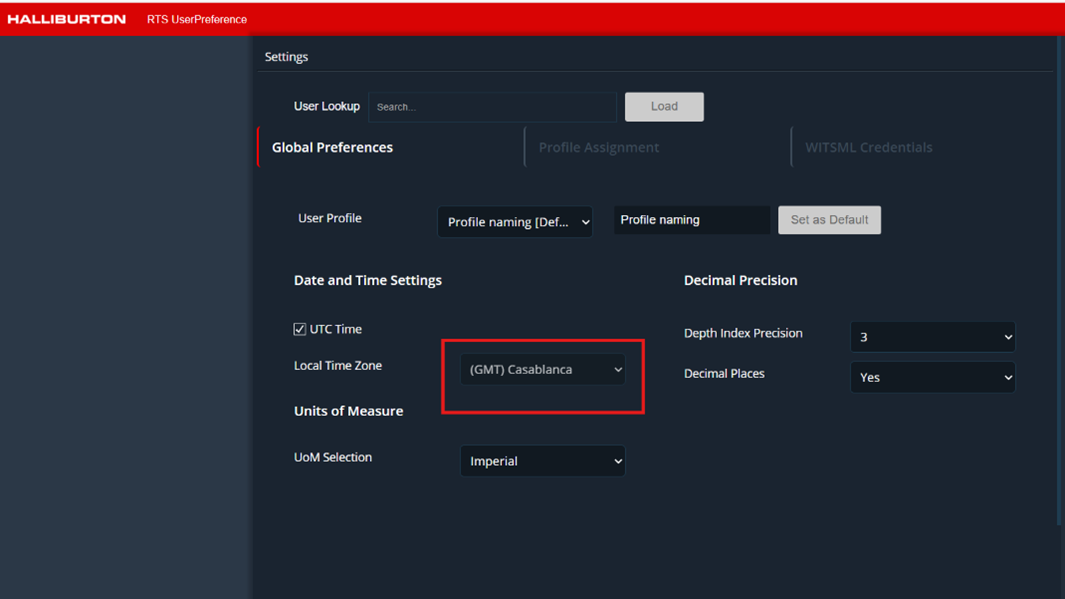Click the vertical scrollbar on right edge
This screenshot has width=1065, height=599.
click(1059, 280)
